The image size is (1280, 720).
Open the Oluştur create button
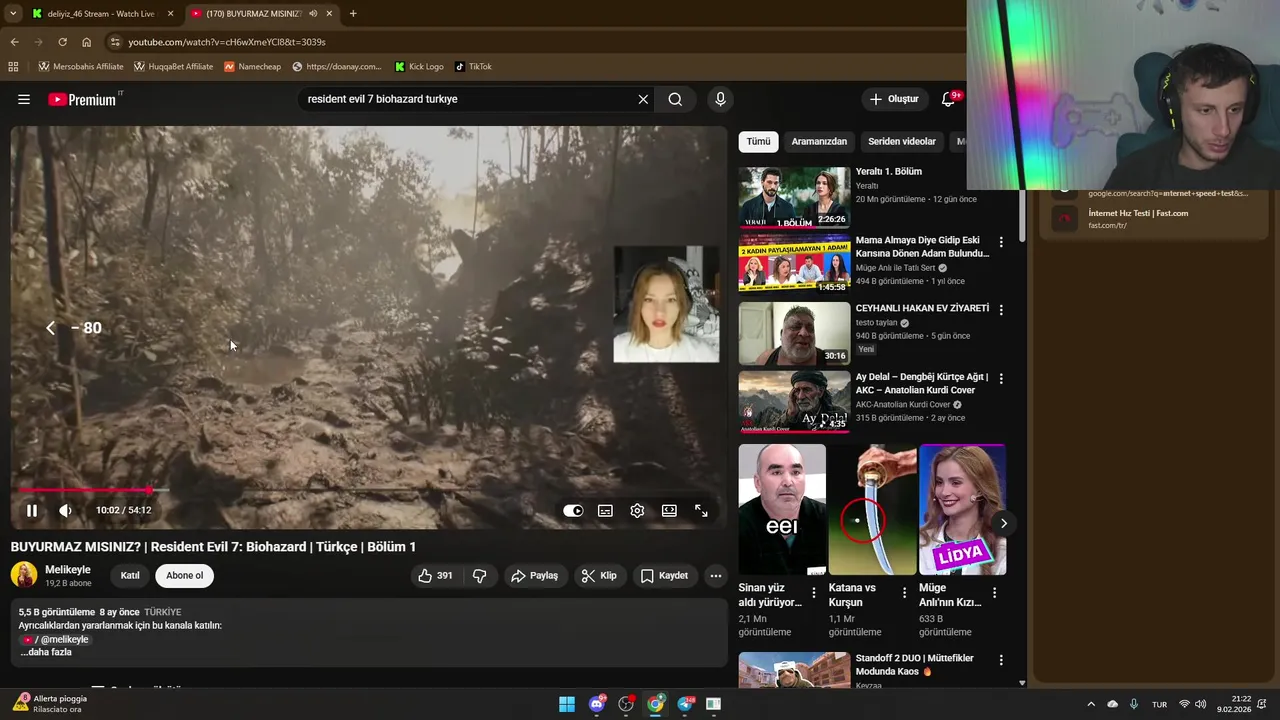[x=894, y=99]
